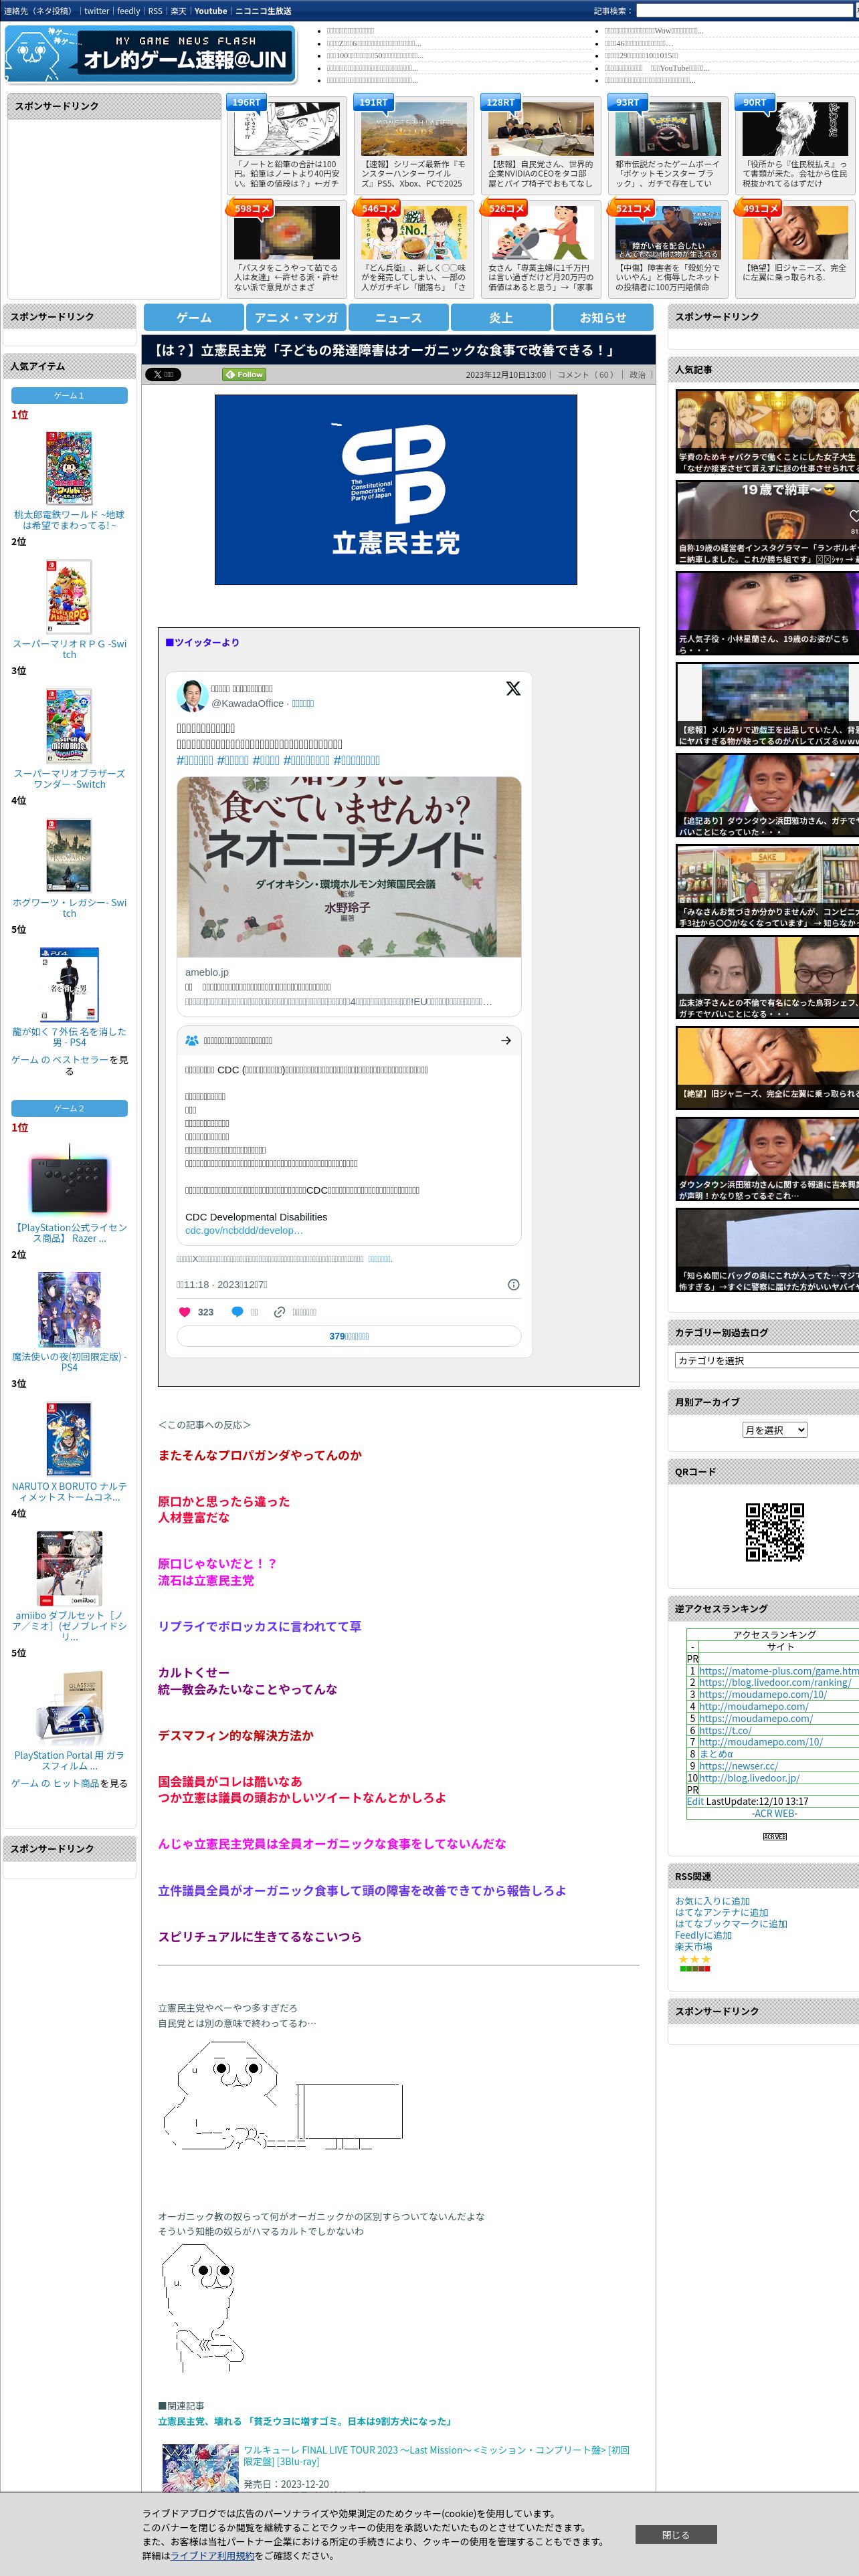The image size is (859, 2576).
Task: Click the ホグワーツ・レガシー game cover
Action: pos(69,855)
